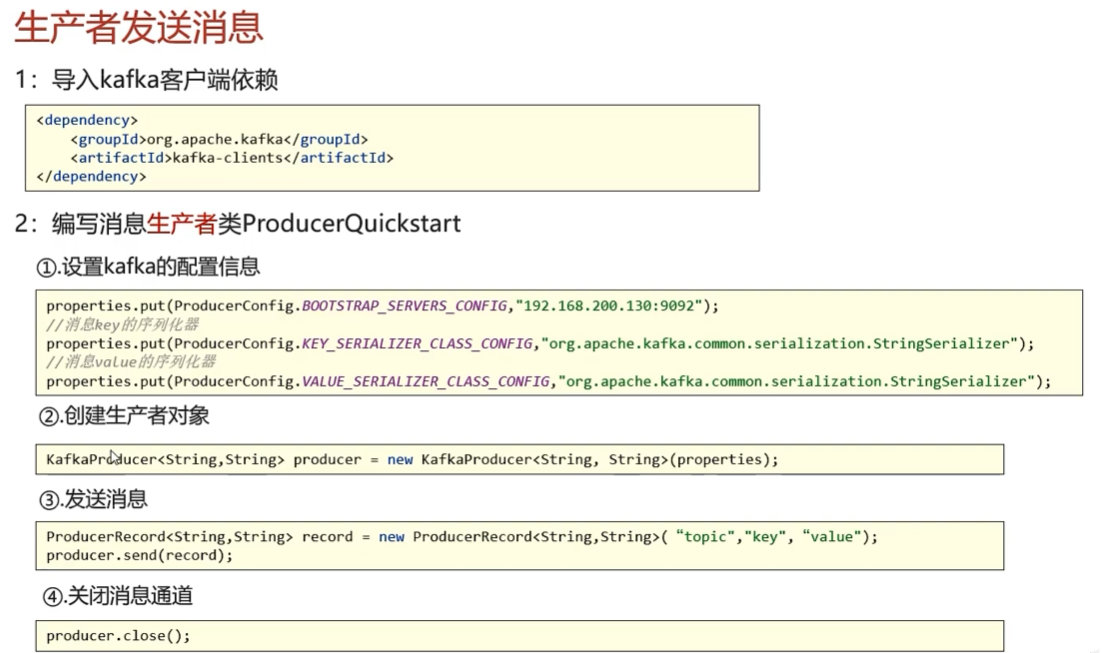1102x653 pixels.
Task: Click the closing </dependency> tag line
Action: click(91, 176)
